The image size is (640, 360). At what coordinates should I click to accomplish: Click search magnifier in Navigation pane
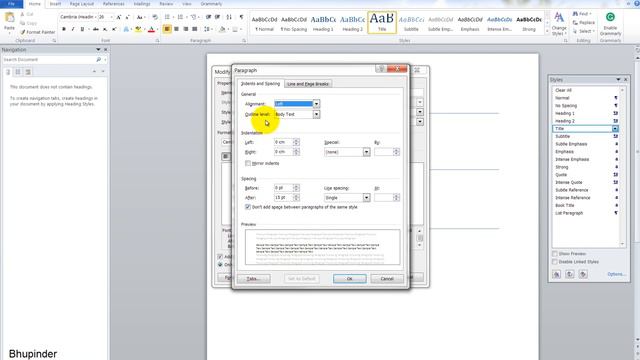coord(98,60)
